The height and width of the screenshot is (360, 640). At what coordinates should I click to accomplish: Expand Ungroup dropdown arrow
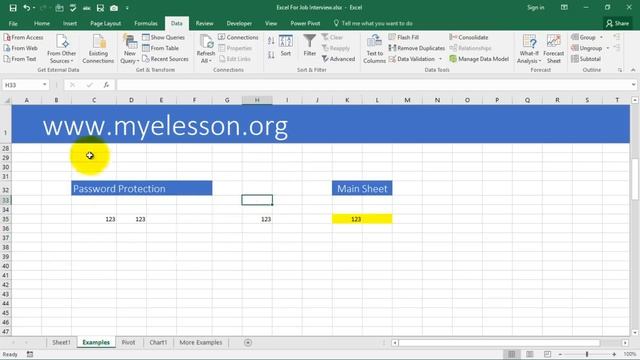pyautogui.click(x=608, y=48)
